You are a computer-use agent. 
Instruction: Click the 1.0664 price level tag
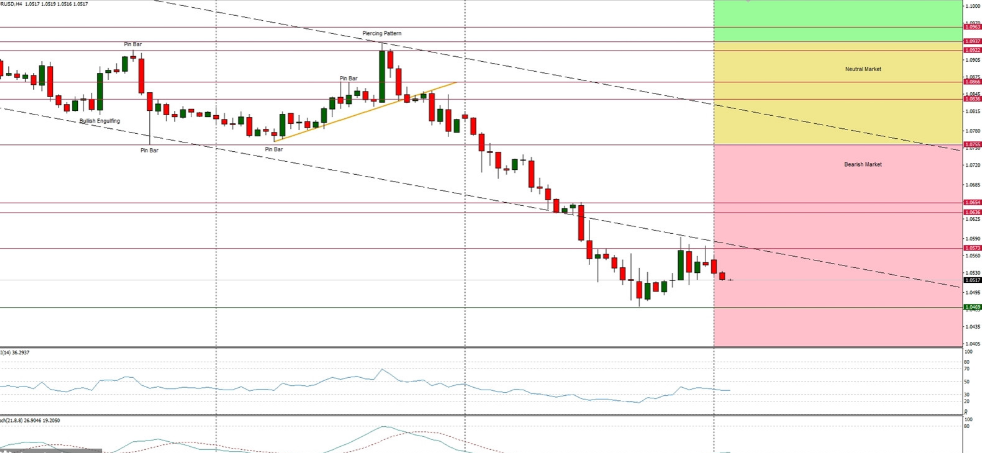(x=970, y=203)
